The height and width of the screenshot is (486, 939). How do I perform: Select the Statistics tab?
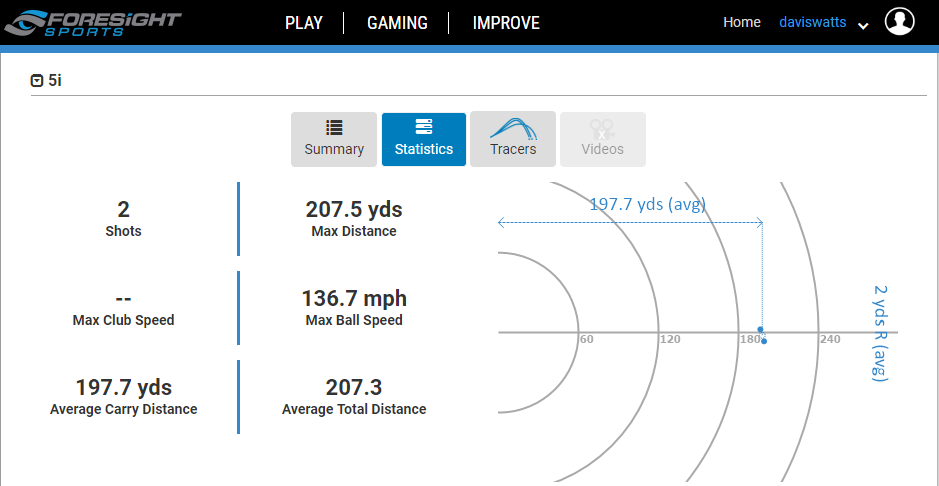[x=424, y=139]
